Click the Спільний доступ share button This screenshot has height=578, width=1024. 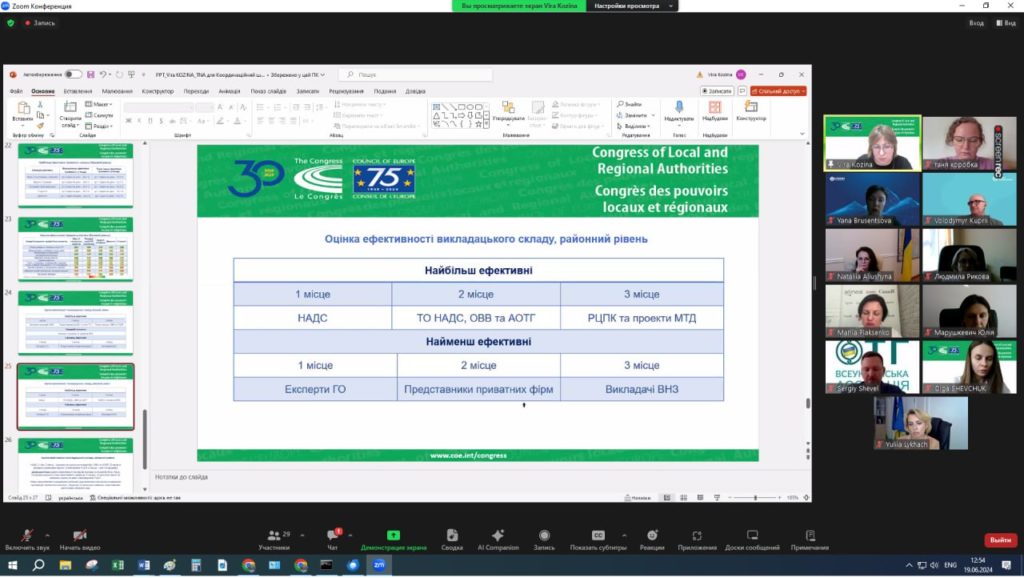778,91
